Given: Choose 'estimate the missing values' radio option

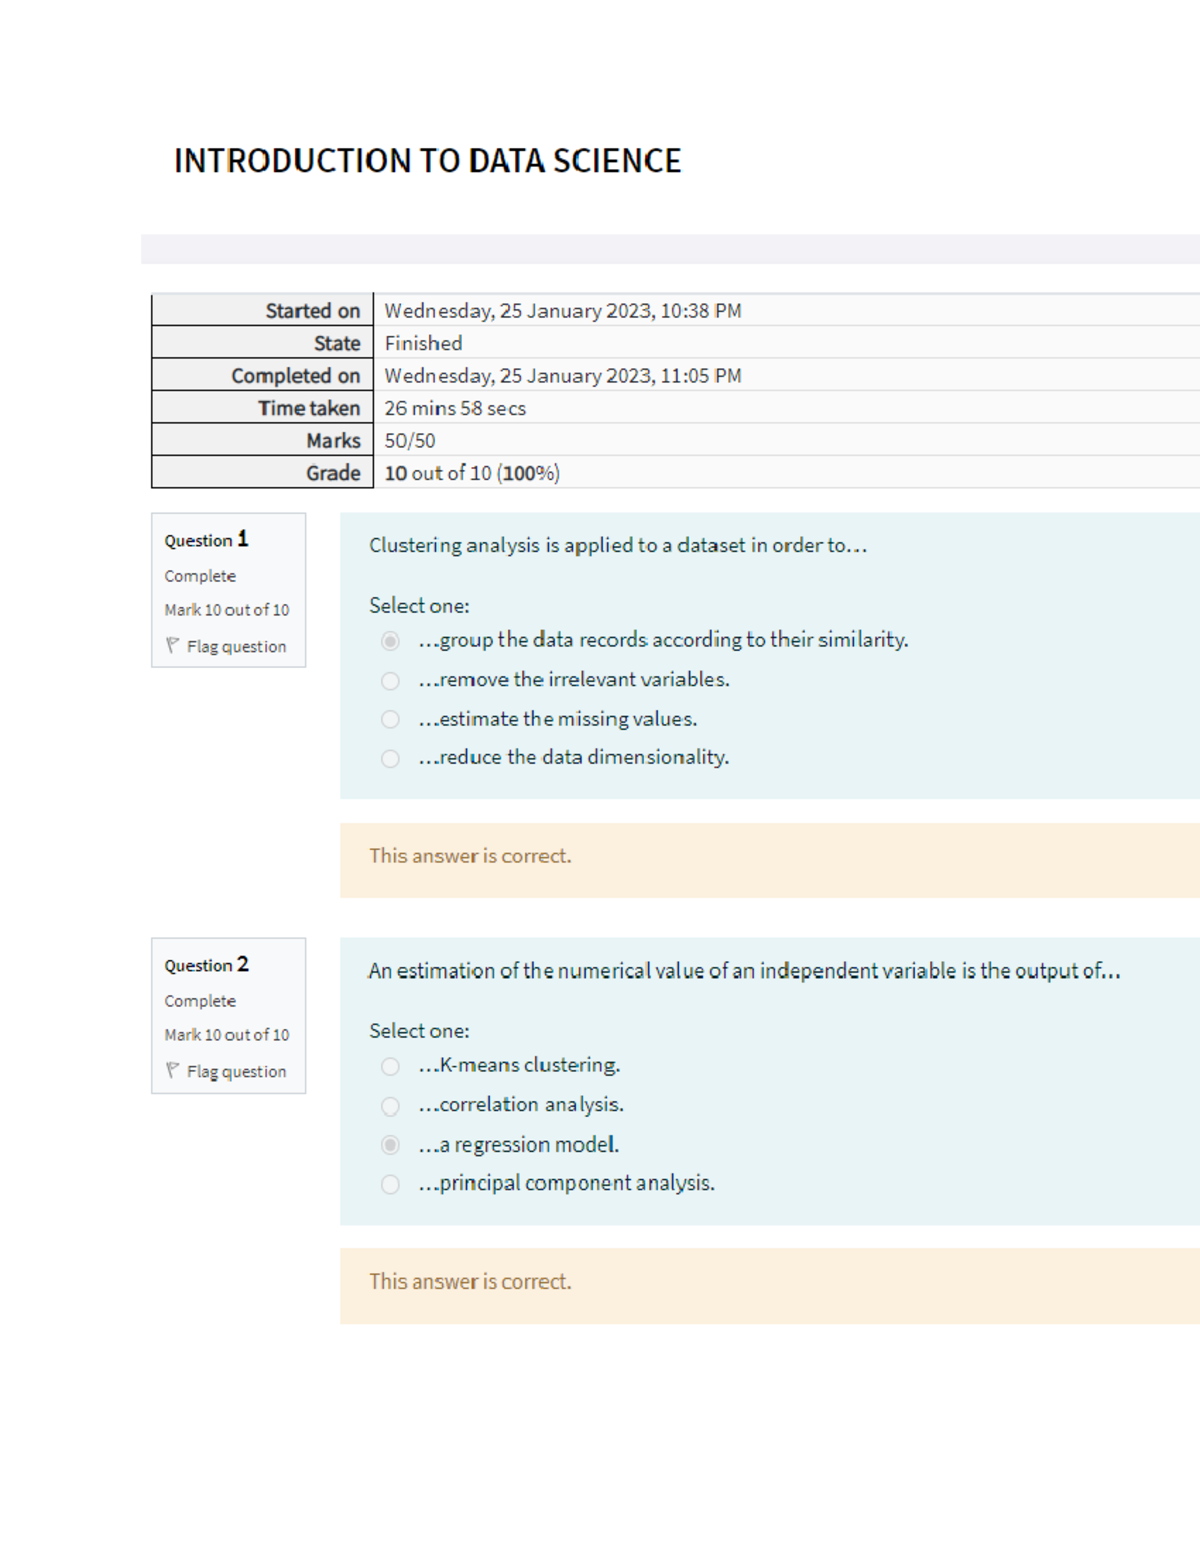Looking at the screenshot, I should (x=390, y=720).
